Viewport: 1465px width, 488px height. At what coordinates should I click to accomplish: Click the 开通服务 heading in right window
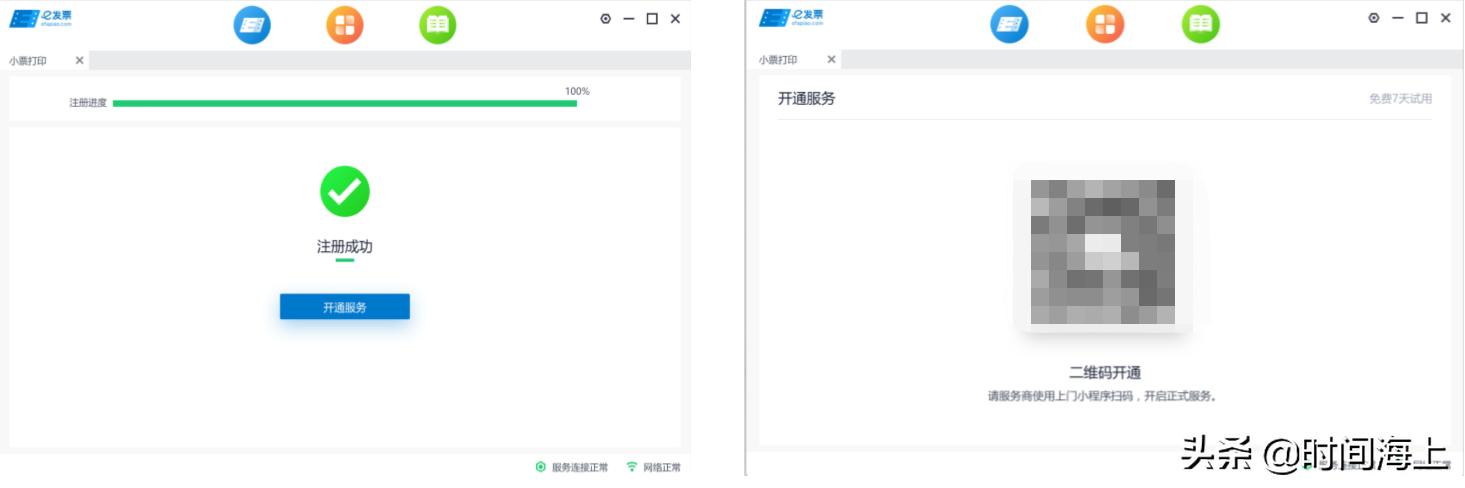click(x=806, y=99)
